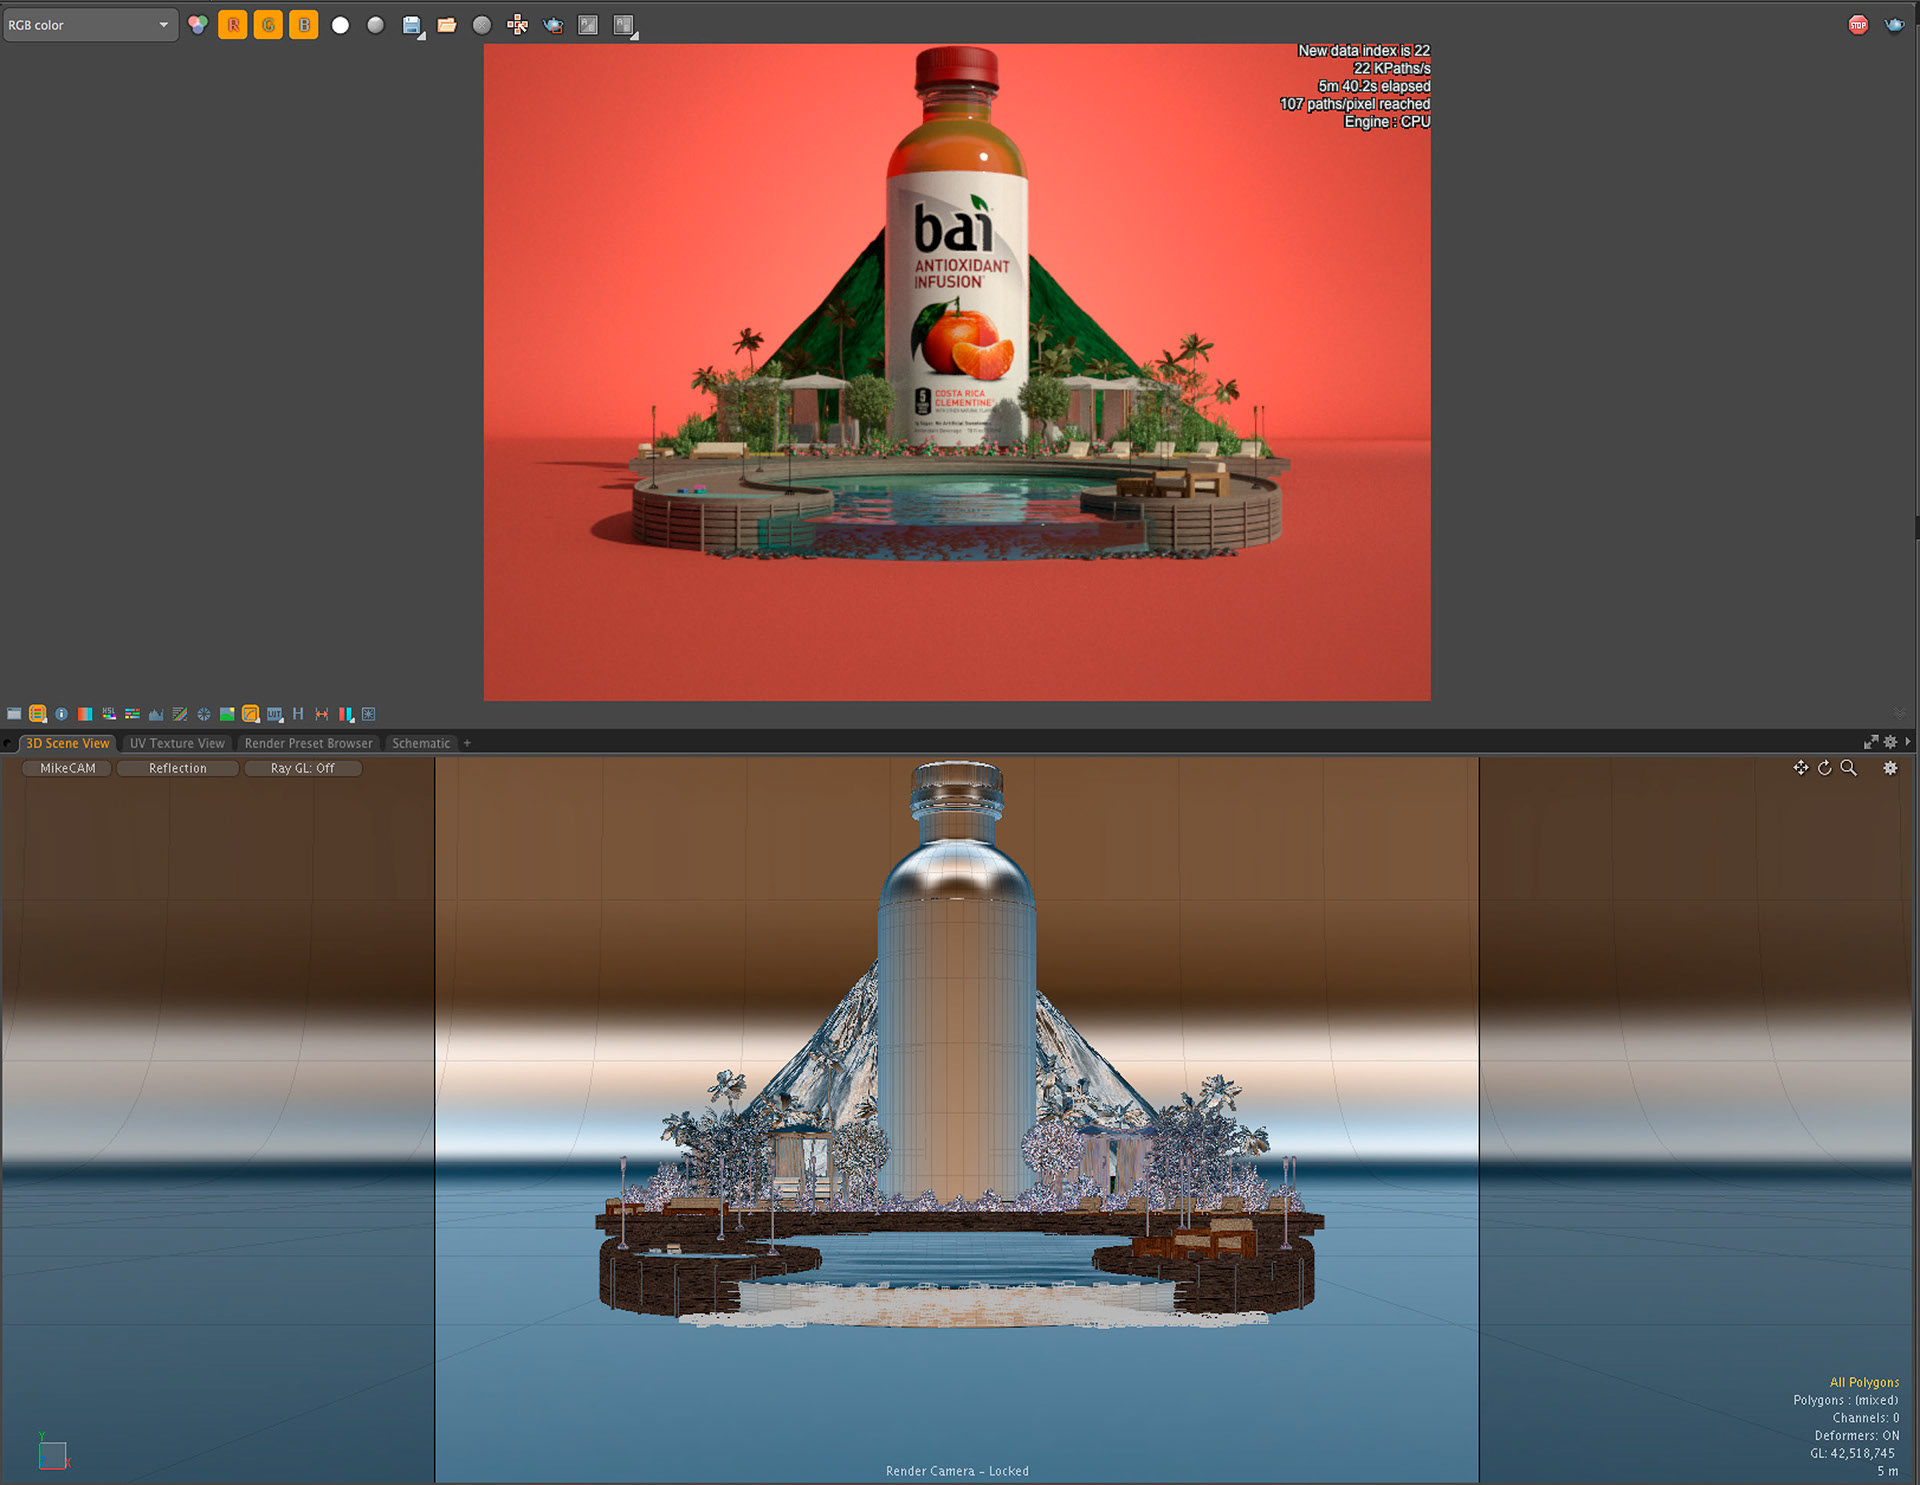
Task: Click the save image floppy disk icon
Action: click(x=411, y=25)
